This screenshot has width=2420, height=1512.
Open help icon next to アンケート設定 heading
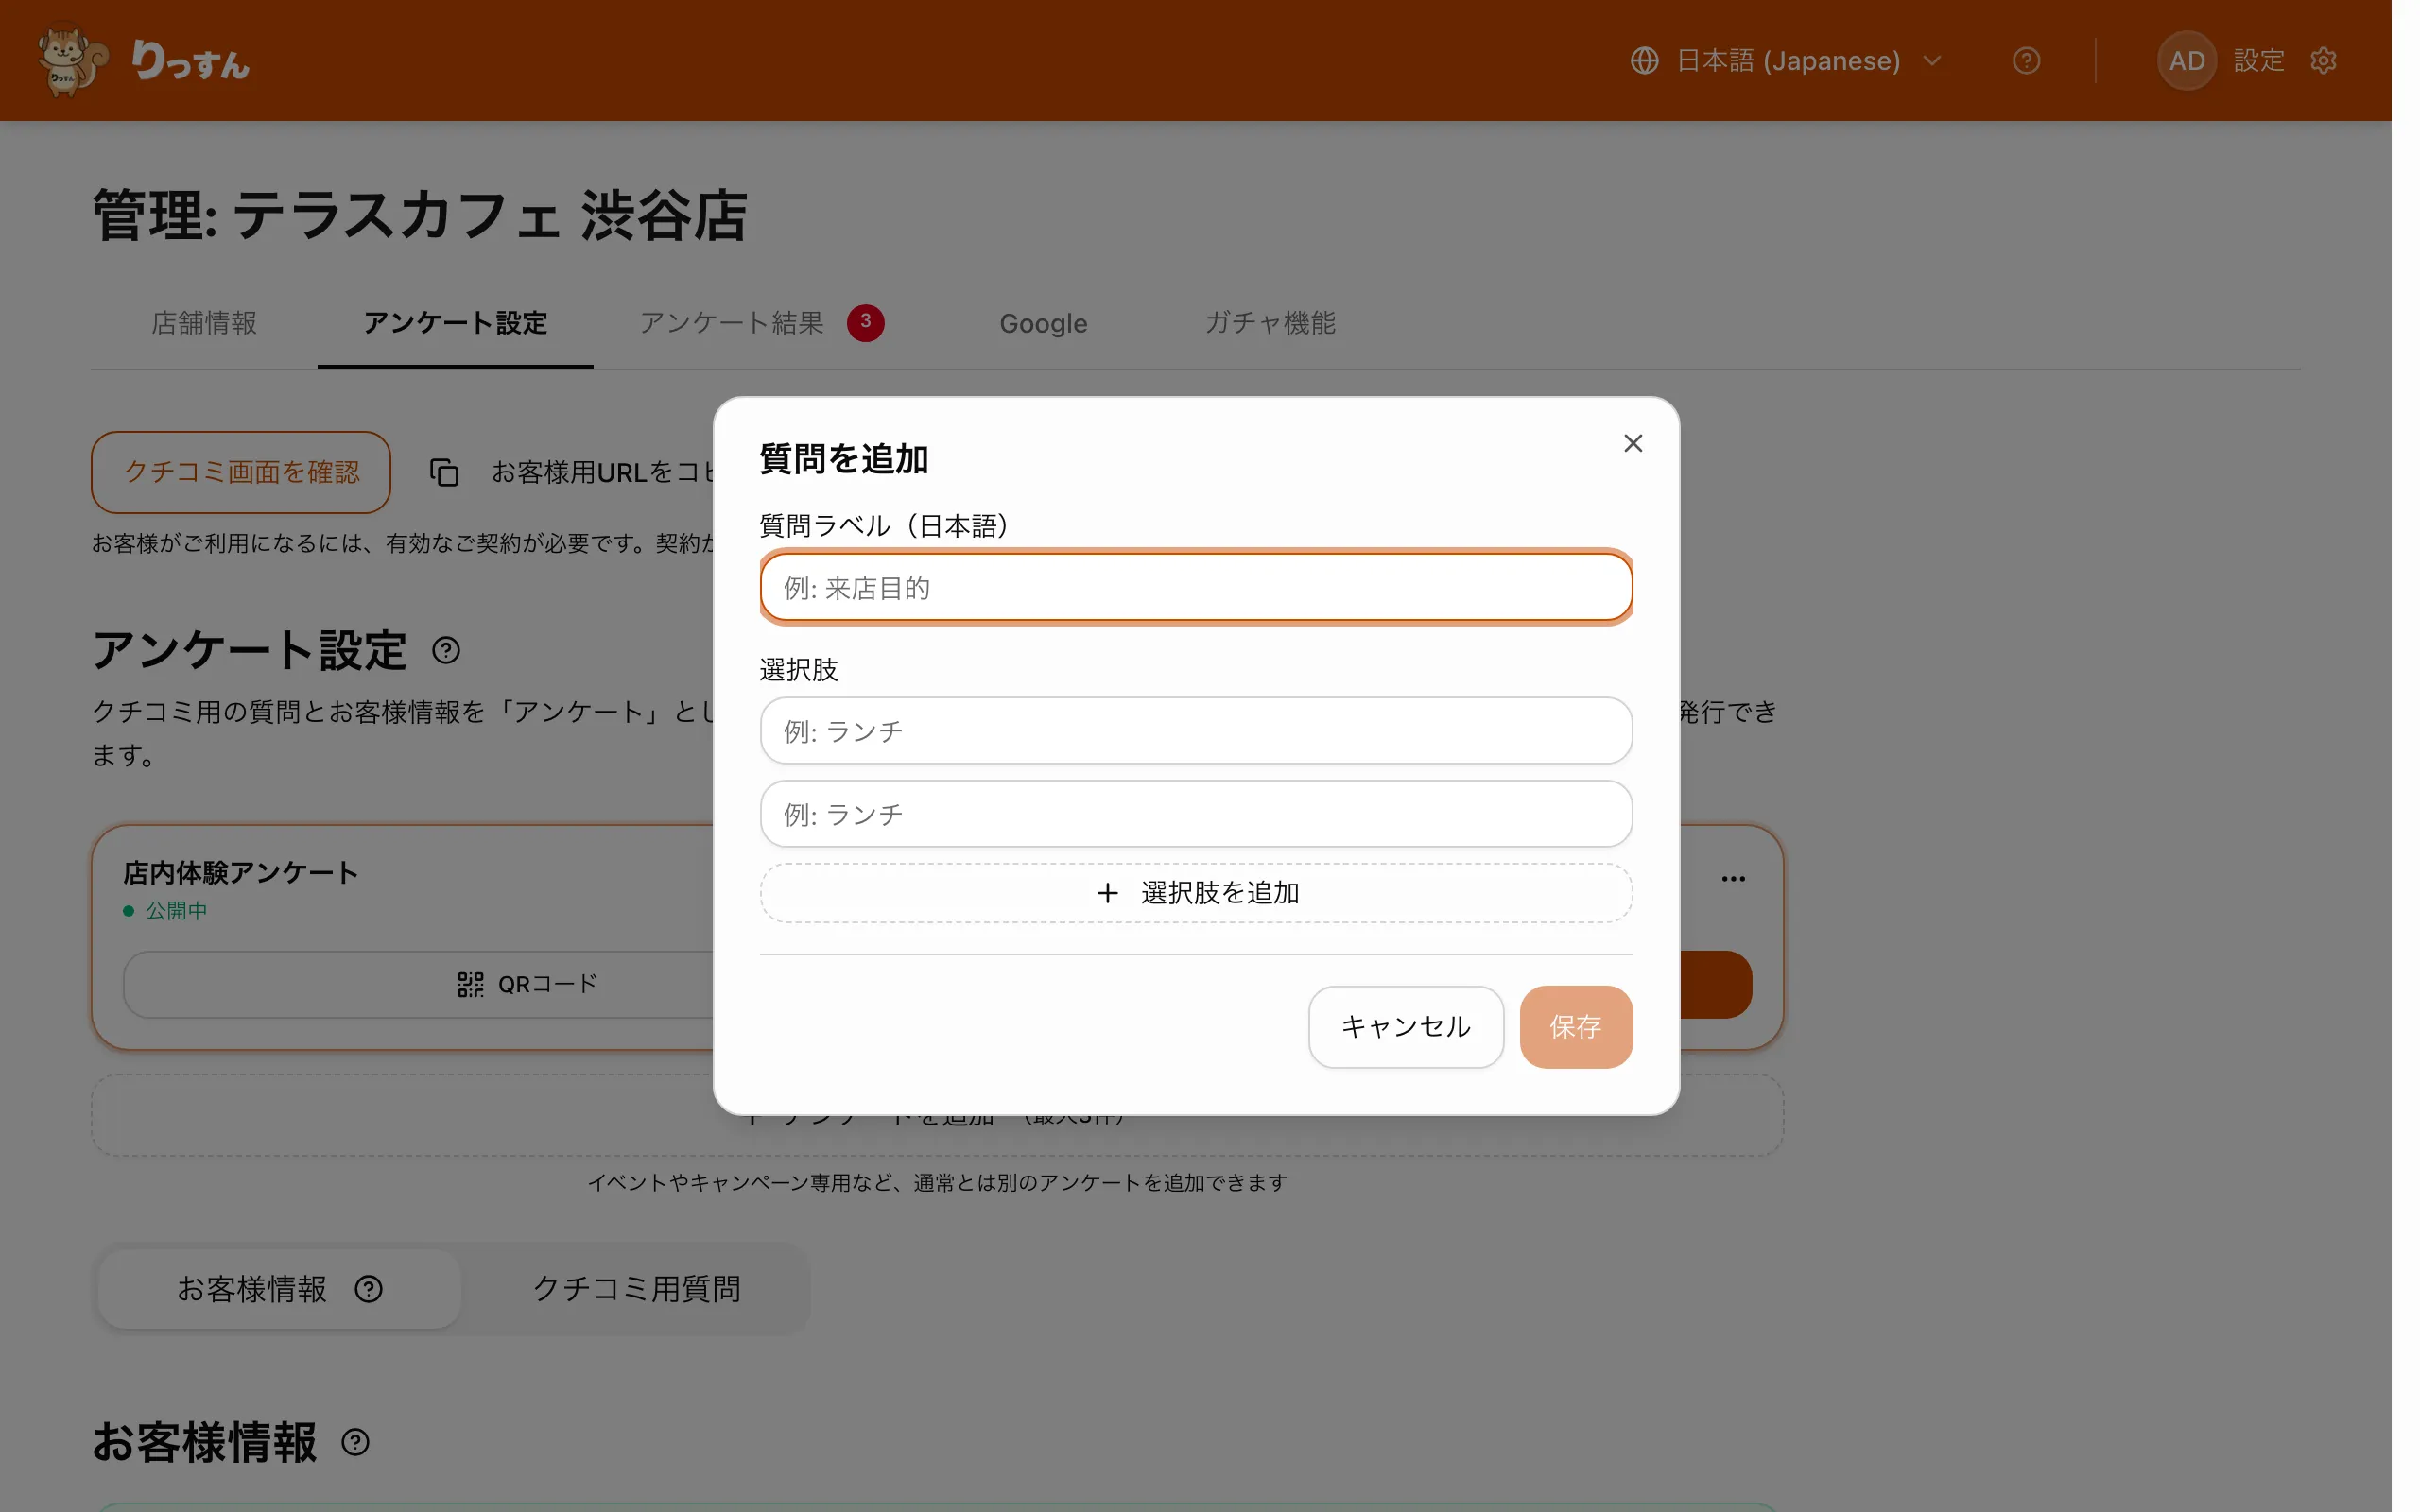pyautogui.click(x=446, y=651)
